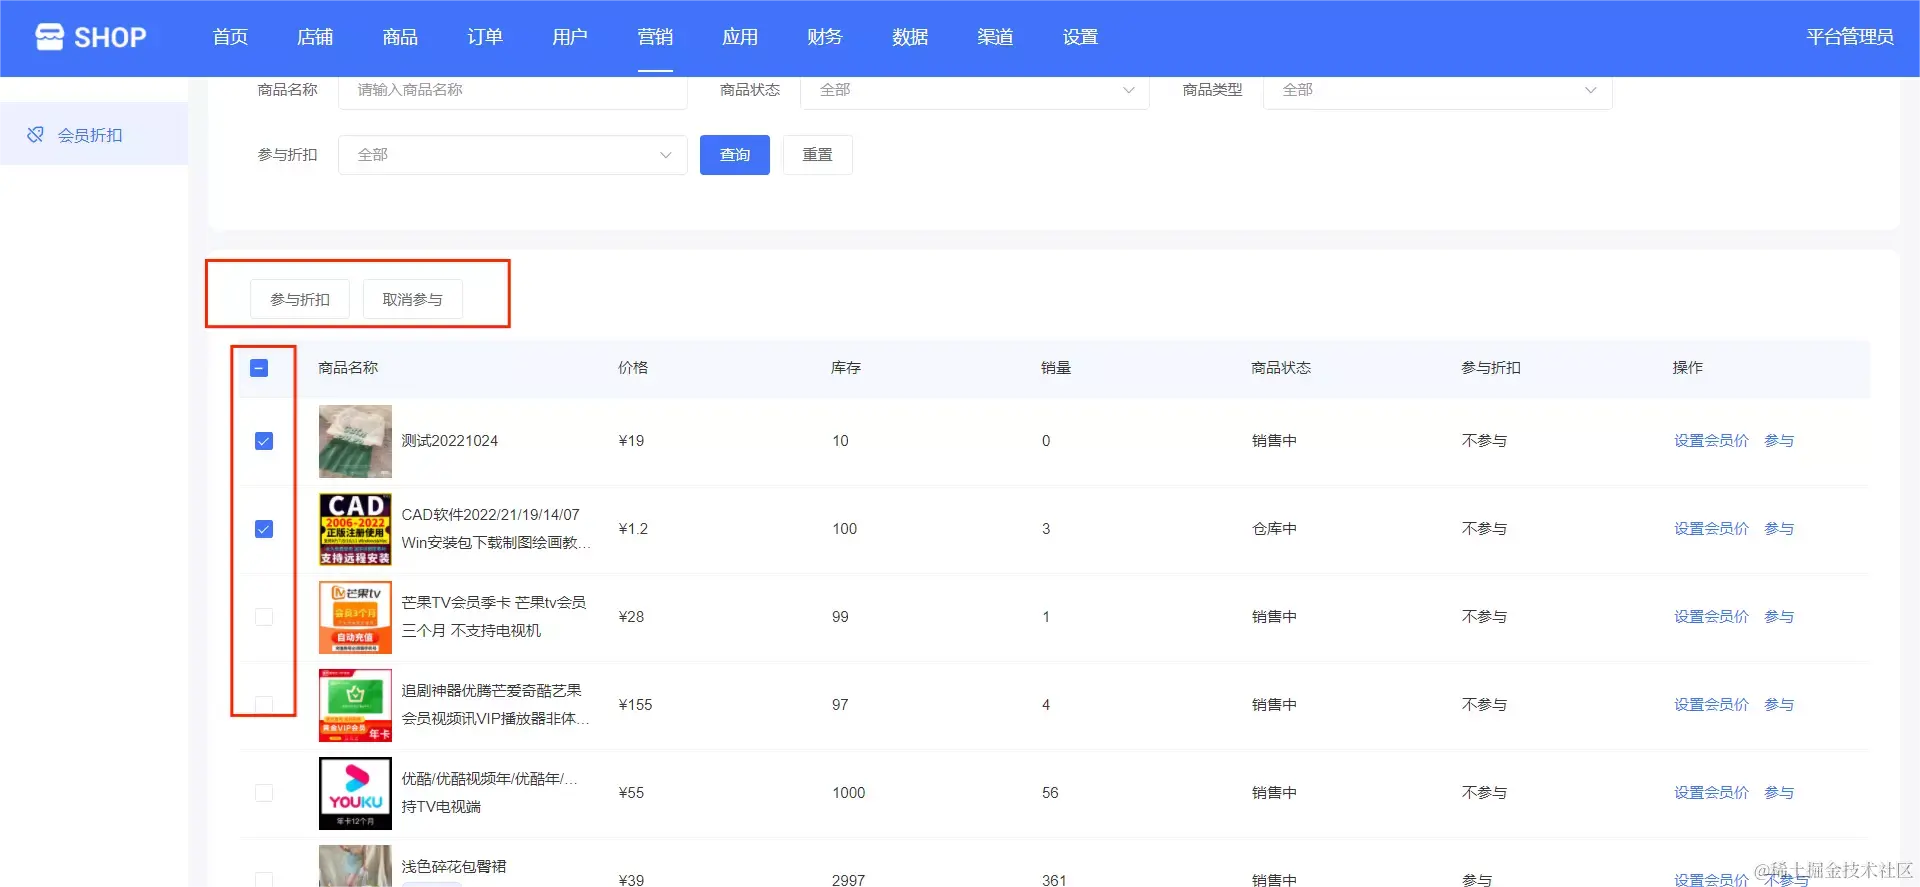Expand the 参与折扣 filter dropdown
This screenshot has width=1920, height=887.
[x=513, y=155]
